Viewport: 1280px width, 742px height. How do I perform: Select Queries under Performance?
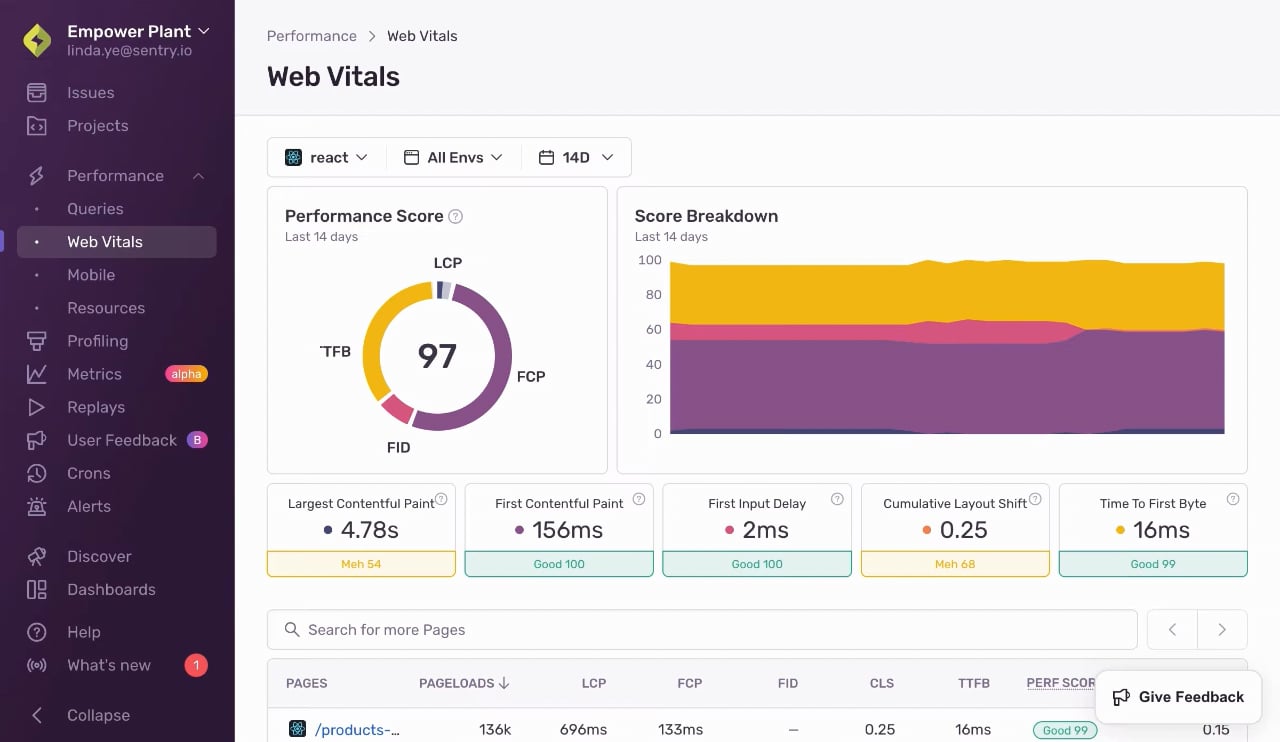(x=95, y=209)
